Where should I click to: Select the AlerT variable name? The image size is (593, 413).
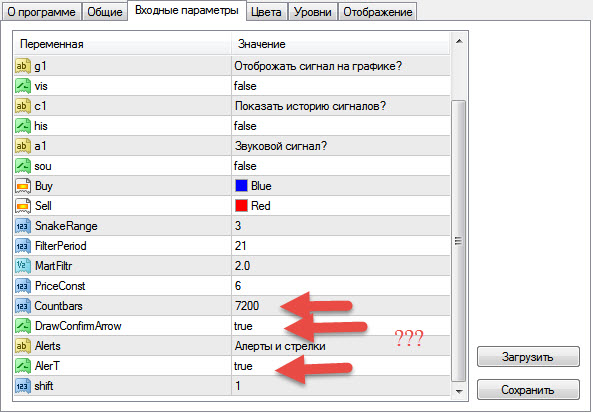[x=47, y=366]
